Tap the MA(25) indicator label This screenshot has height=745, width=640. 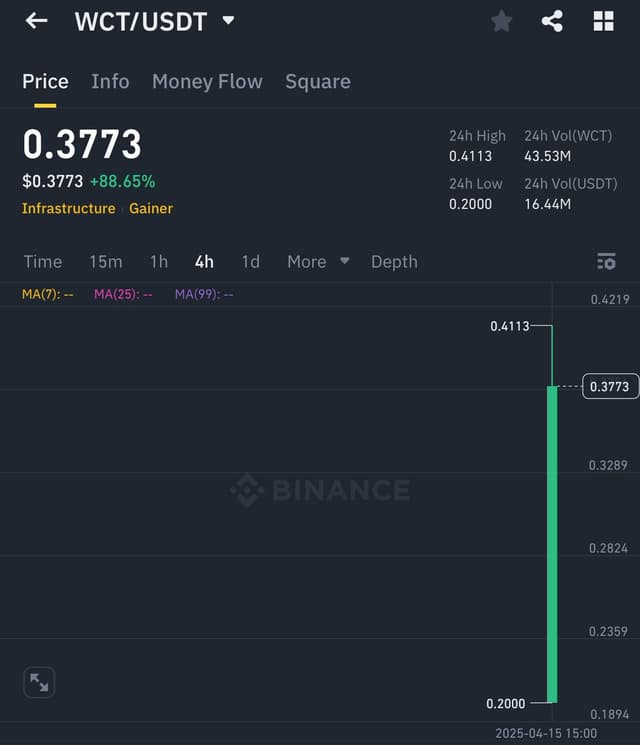[x=123, y=294]
